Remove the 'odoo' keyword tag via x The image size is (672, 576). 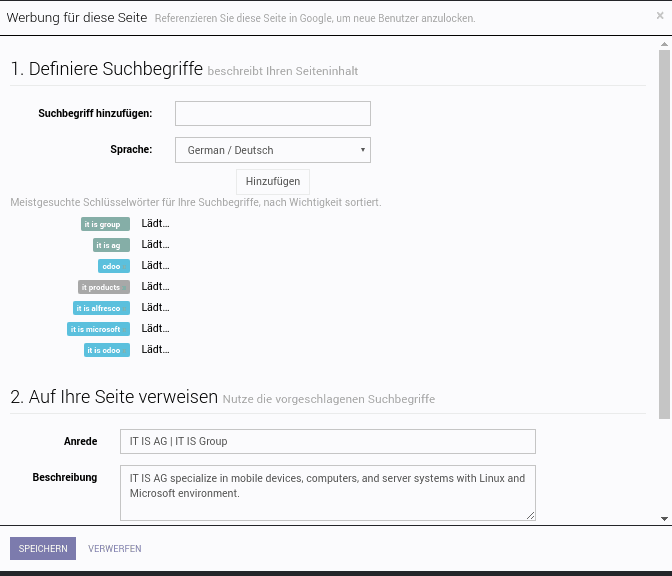coord(124,267)
